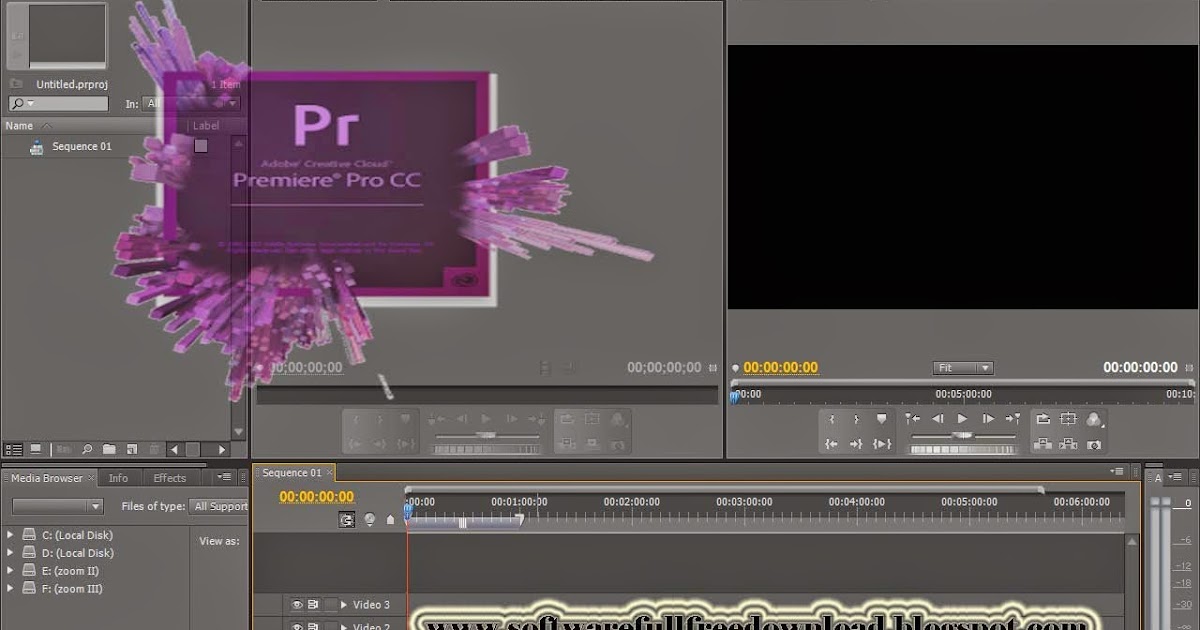The width and height of the screenshot is (1200, 630).
Task: Switch to the Info tab
Action: pyautogui.click(x=118, y=478)
